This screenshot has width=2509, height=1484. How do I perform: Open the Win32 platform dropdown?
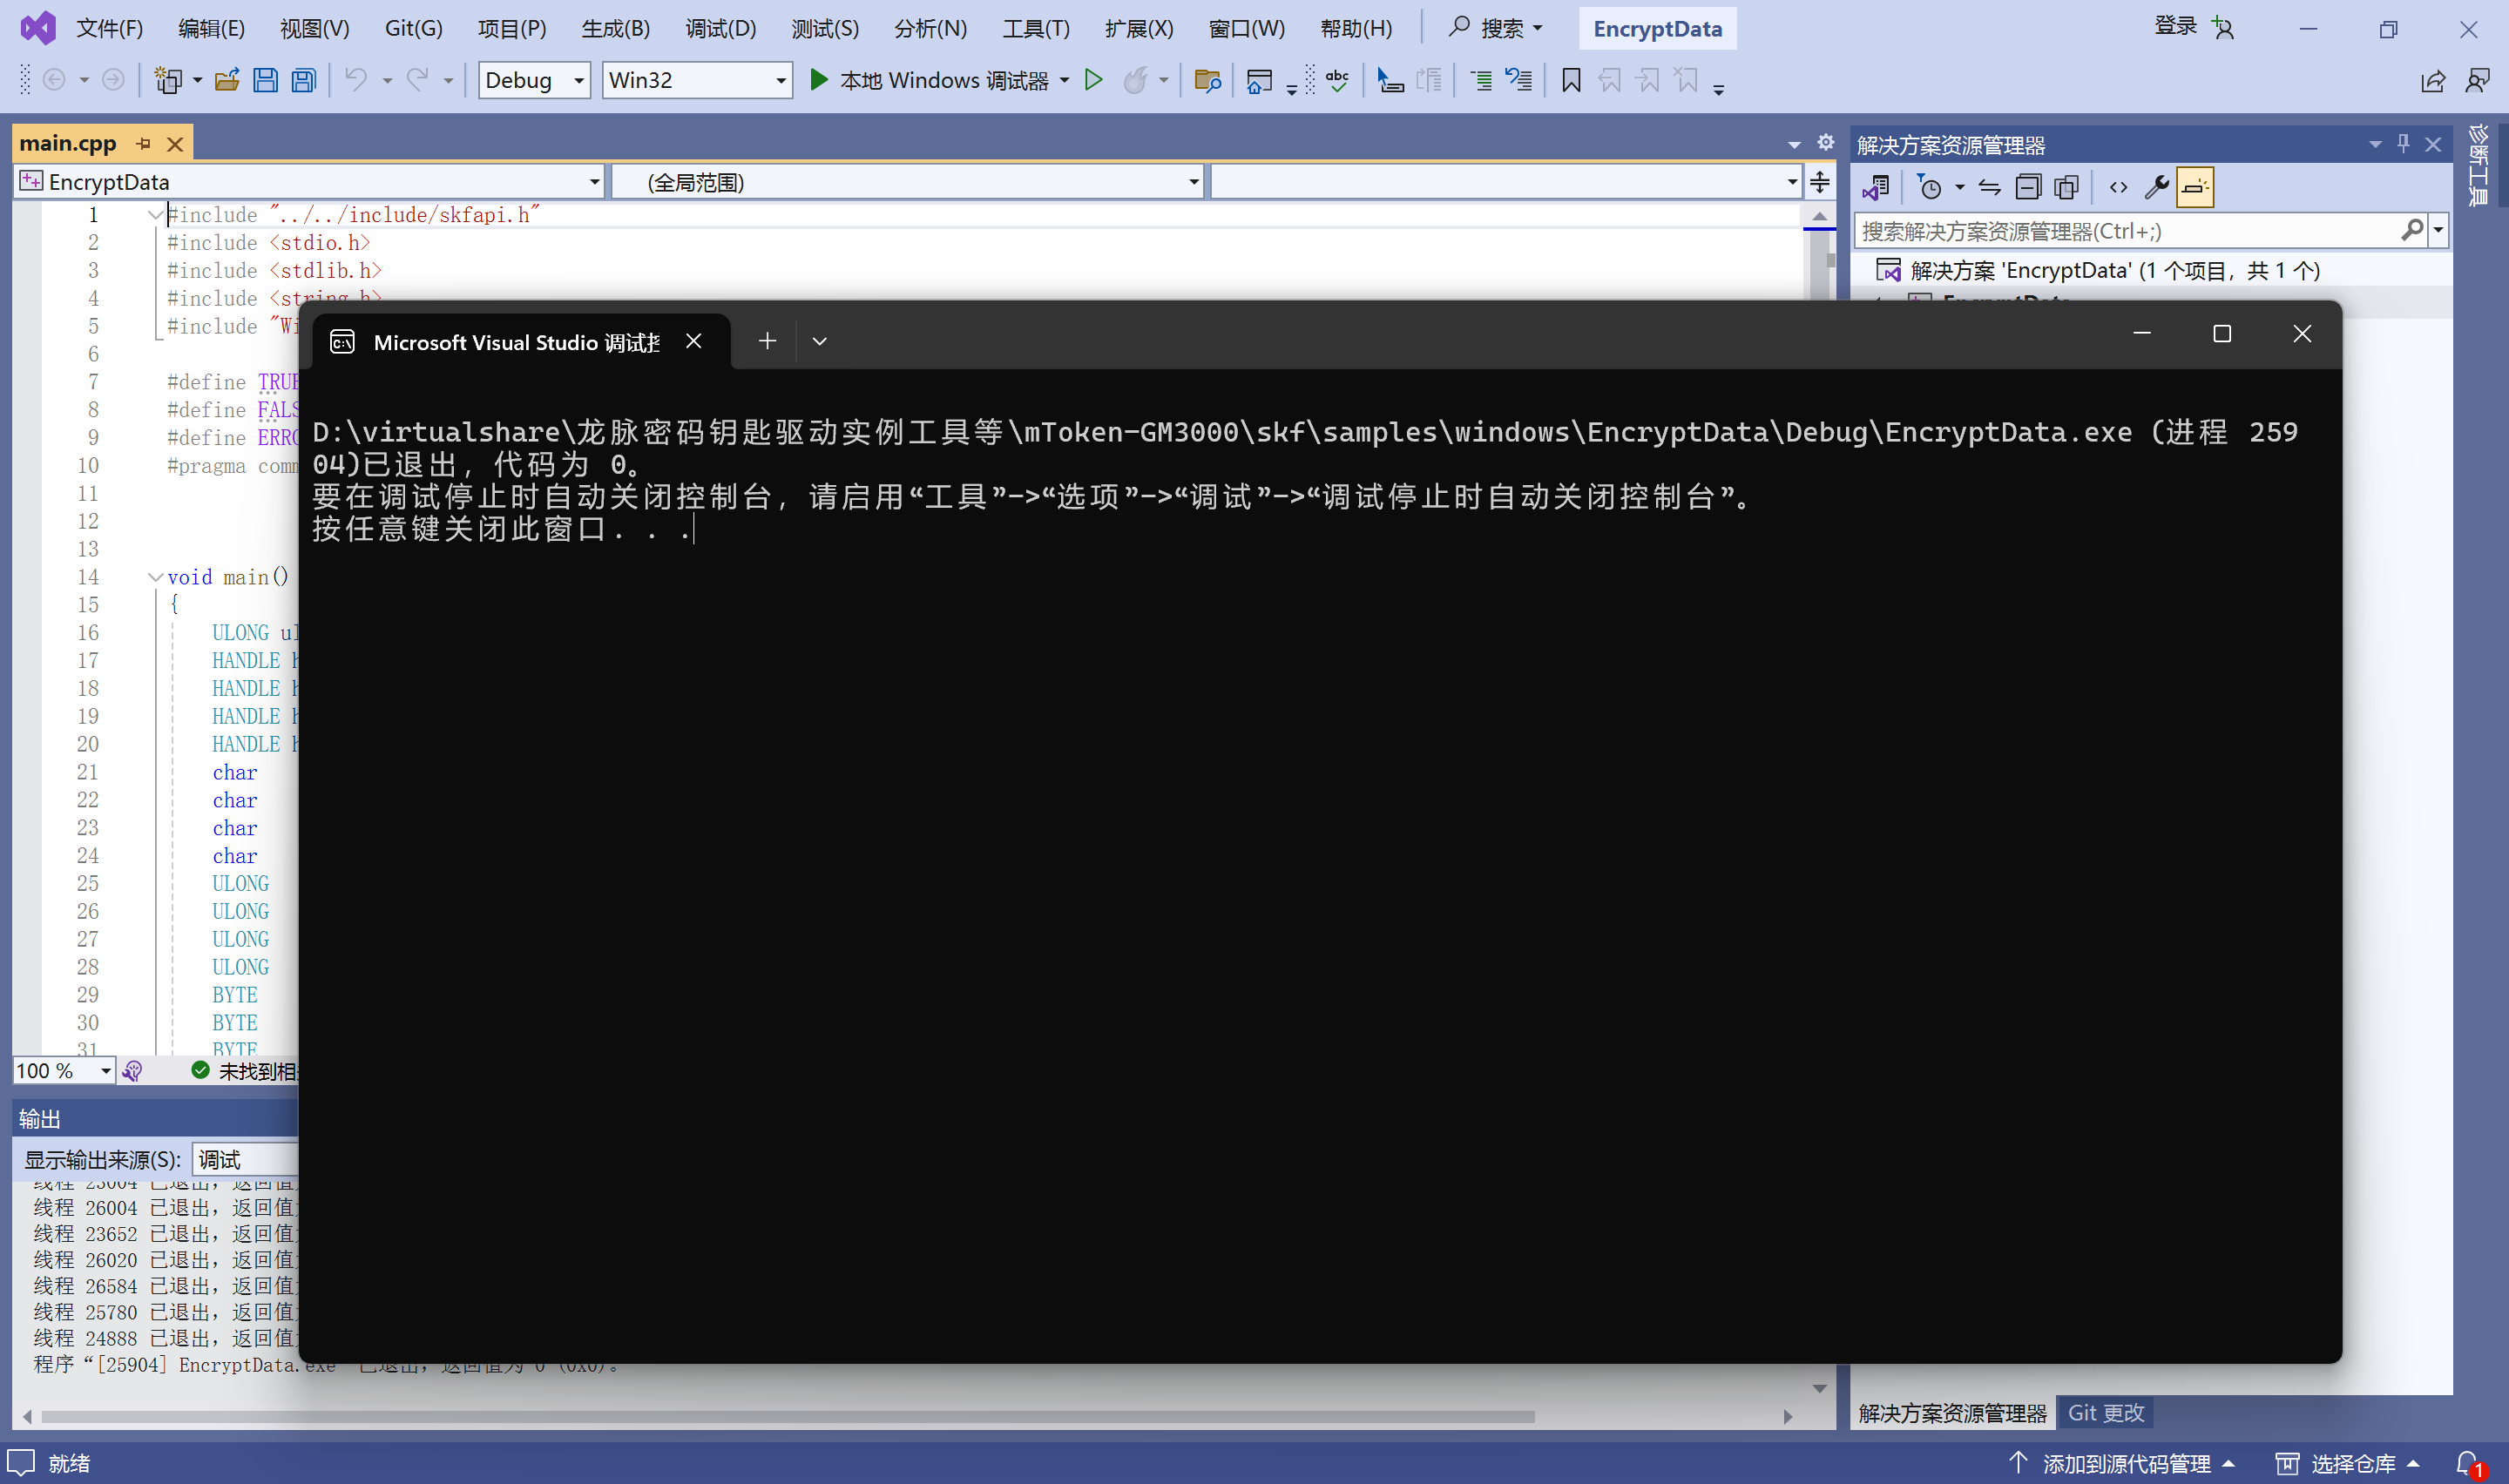[x=781, y=80]
